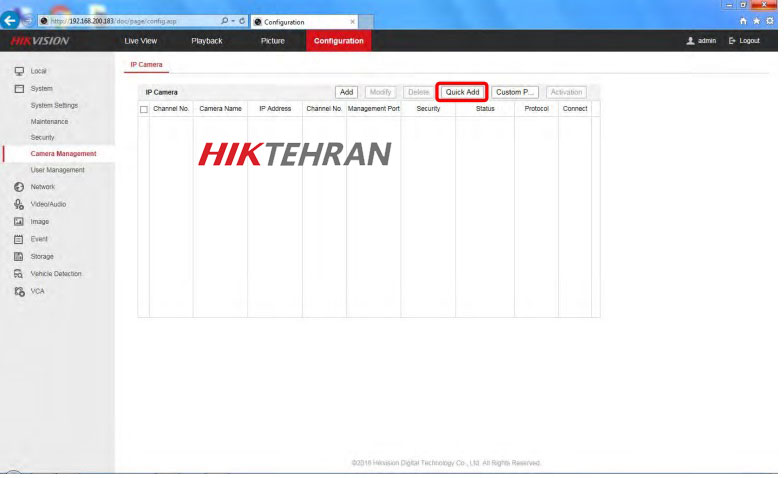Expand the Storage section
Image resolution: width=784 pixels, height=478 pixels.
(x=42, y=256)
